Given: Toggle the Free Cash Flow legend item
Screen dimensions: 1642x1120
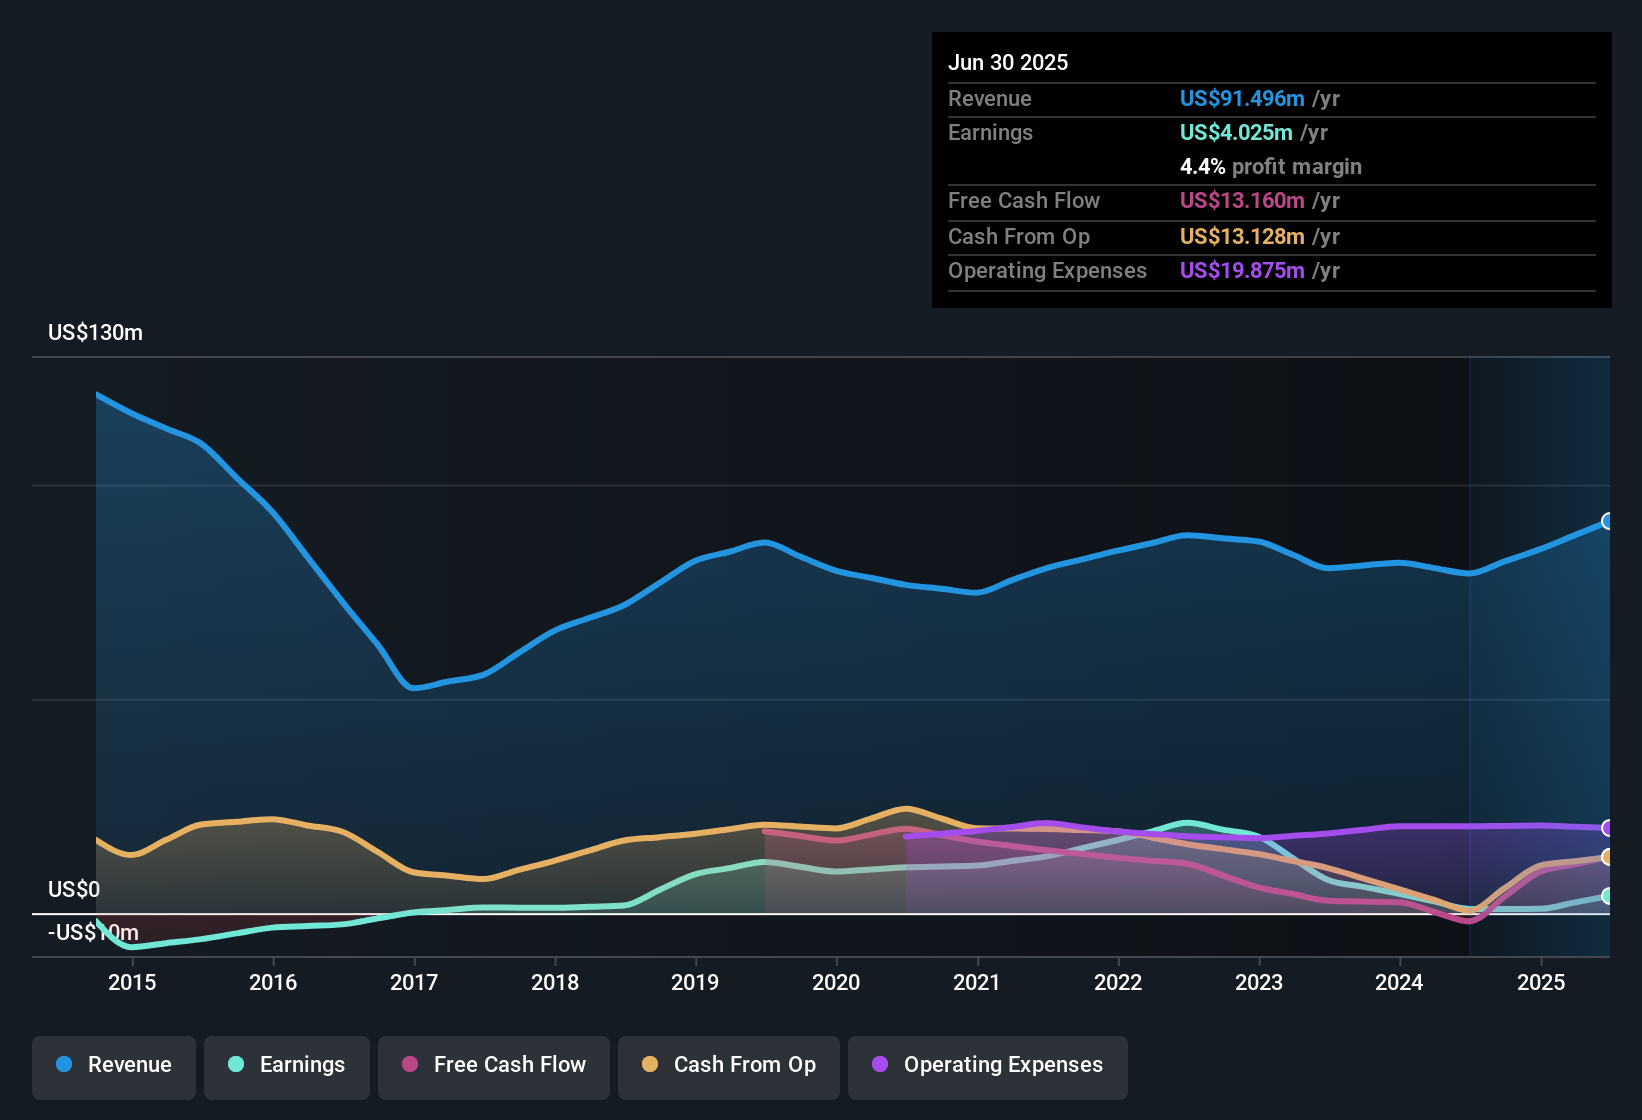Looking at the screenshot, I should click(494, 1065).
